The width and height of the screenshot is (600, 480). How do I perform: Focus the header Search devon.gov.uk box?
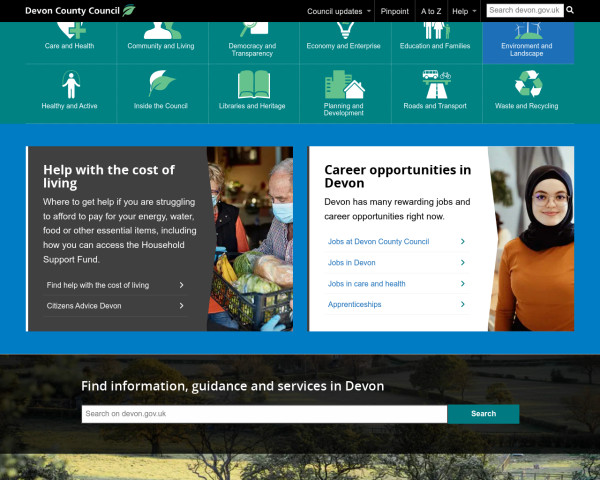[x=524, y=10]
